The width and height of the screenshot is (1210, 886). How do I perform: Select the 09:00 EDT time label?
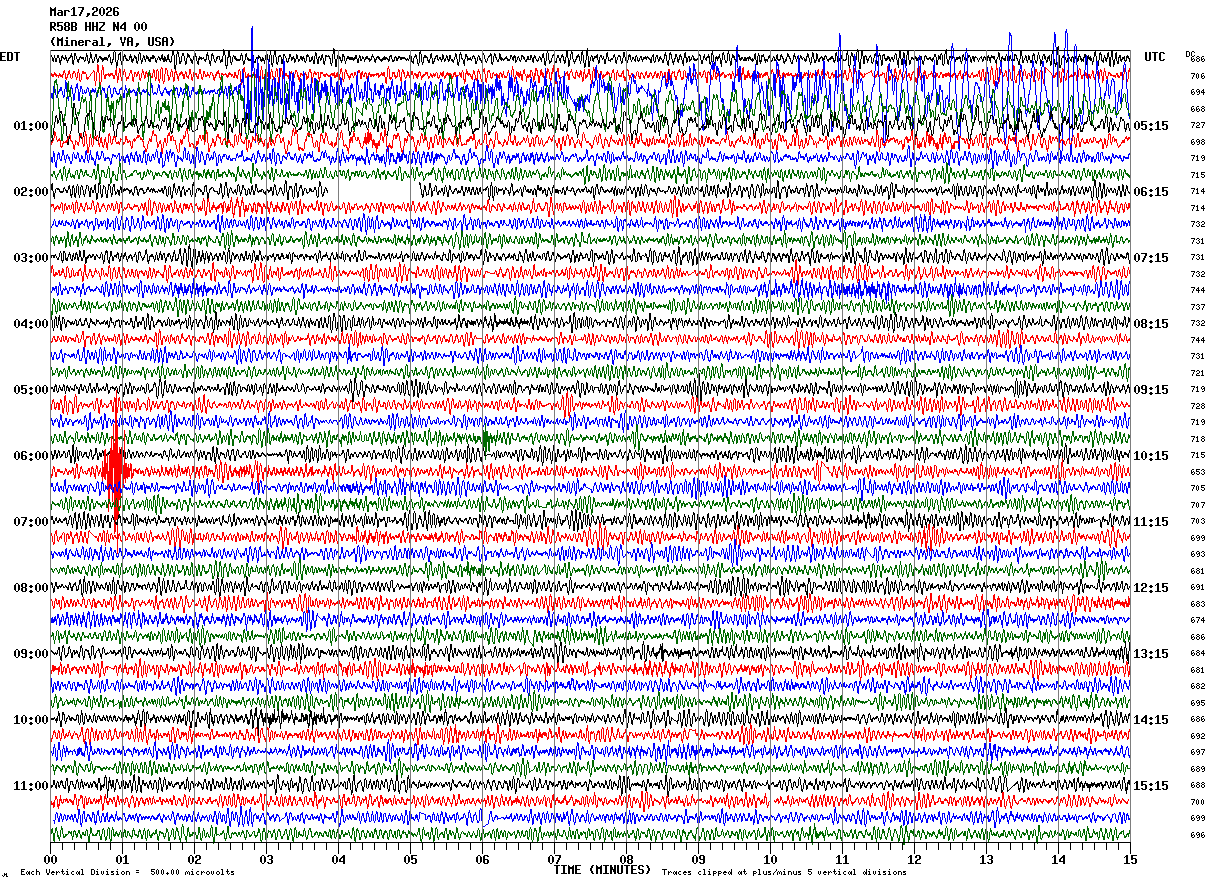[31, 654]
